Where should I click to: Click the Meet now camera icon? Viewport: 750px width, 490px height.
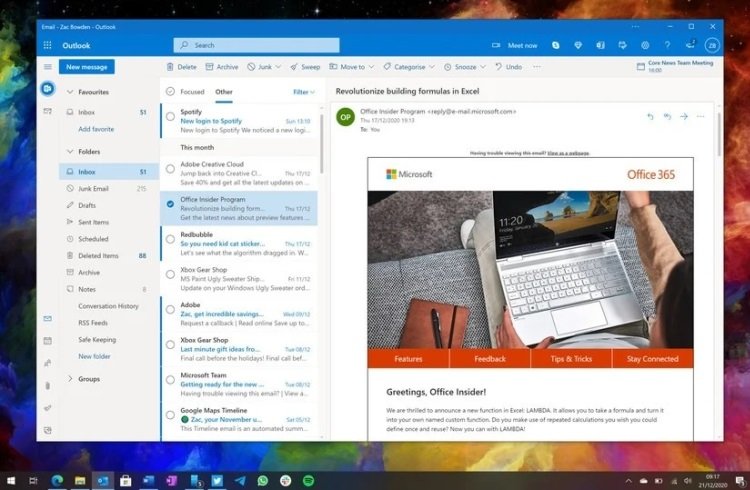point(496,45)
